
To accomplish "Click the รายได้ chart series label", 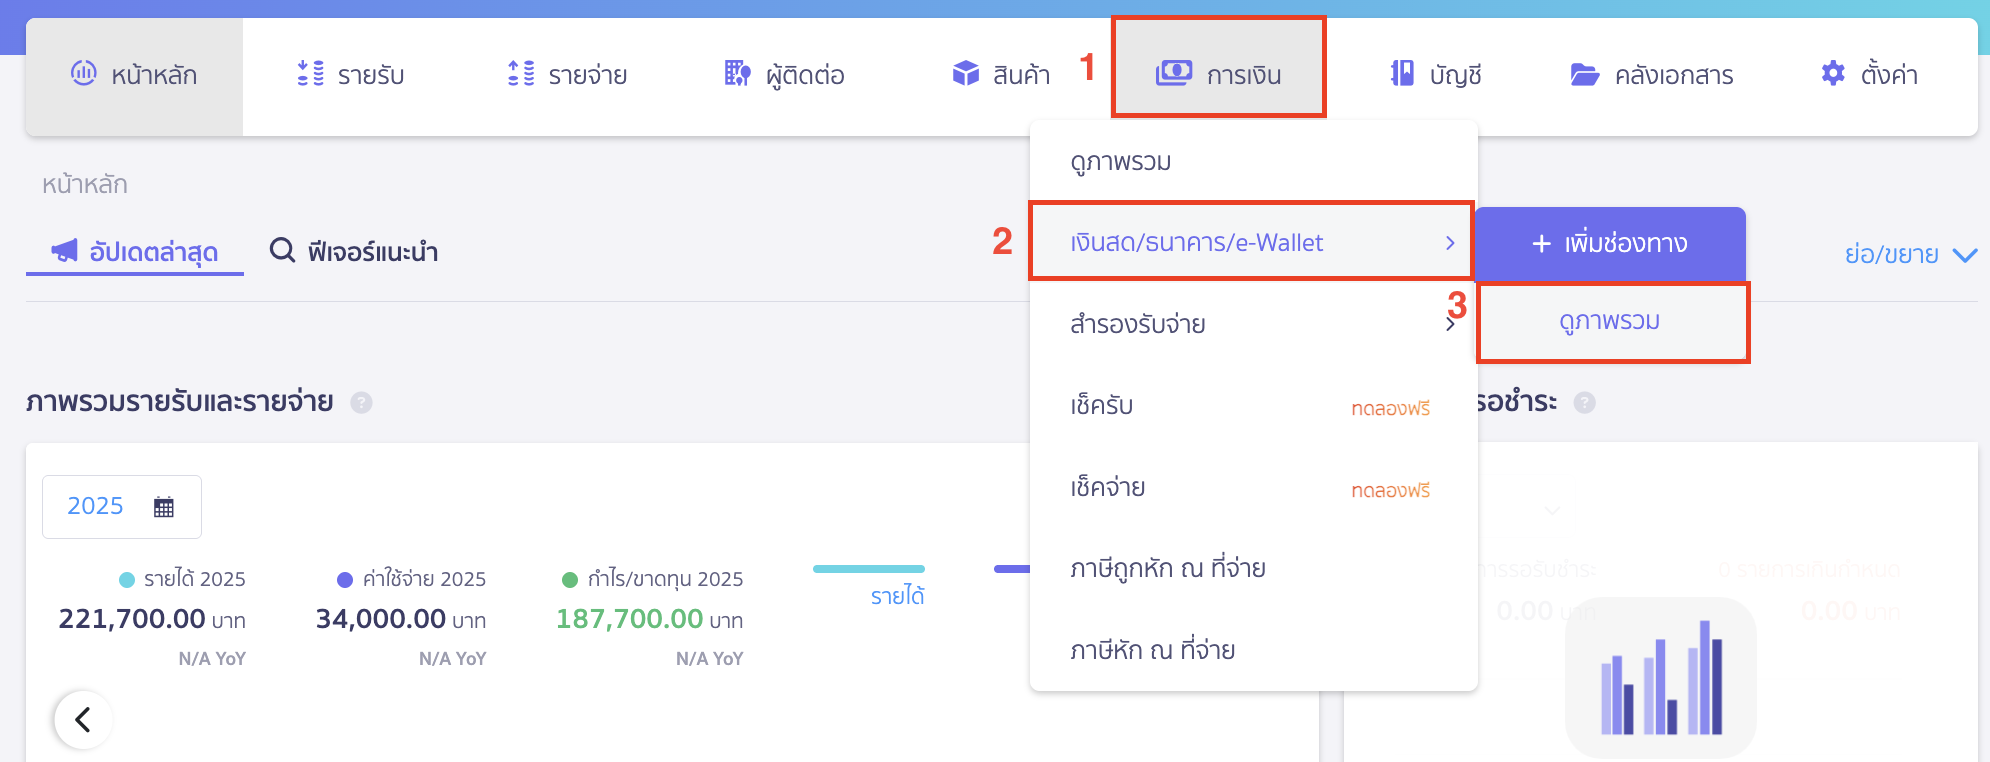I will pyautogui.click(x=897, y=597).
